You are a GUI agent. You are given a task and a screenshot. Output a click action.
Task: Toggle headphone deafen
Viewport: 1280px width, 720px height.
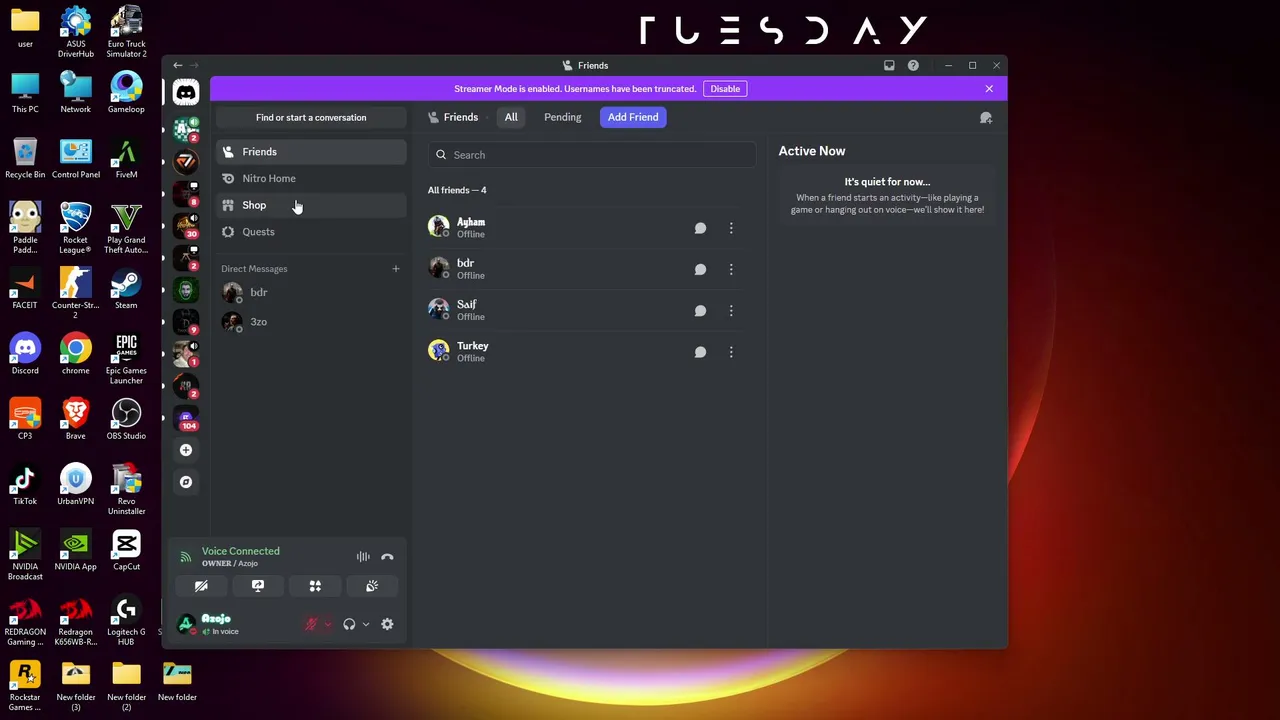pyautogui.click(x=349, y=625)
